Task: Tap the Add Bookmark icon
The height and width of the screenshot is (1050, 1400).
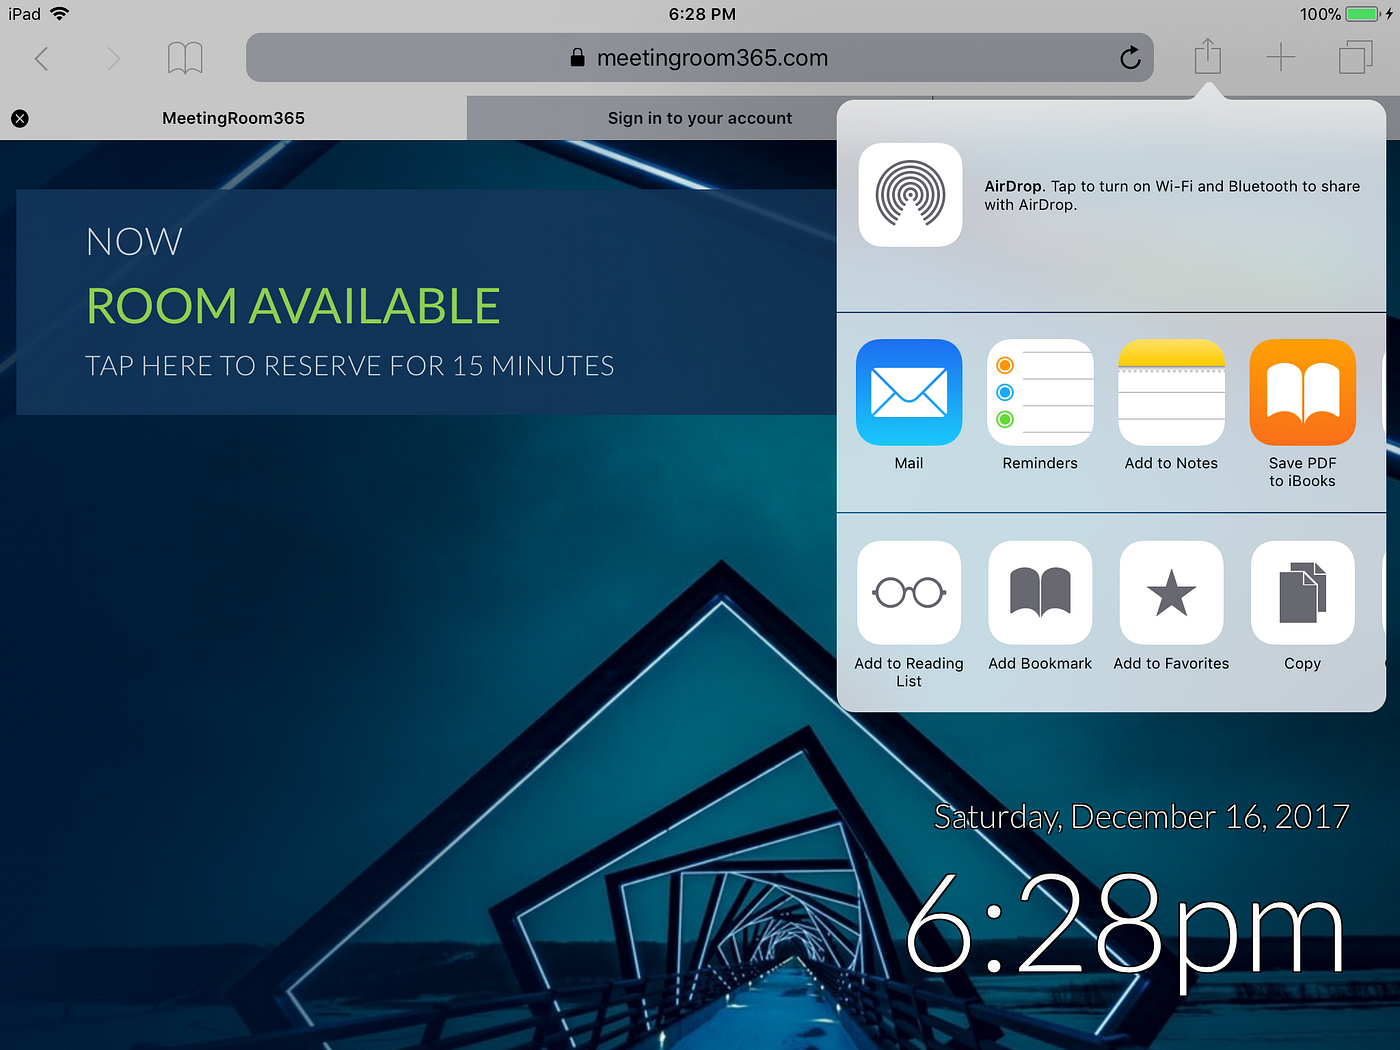Action: 1040,593
